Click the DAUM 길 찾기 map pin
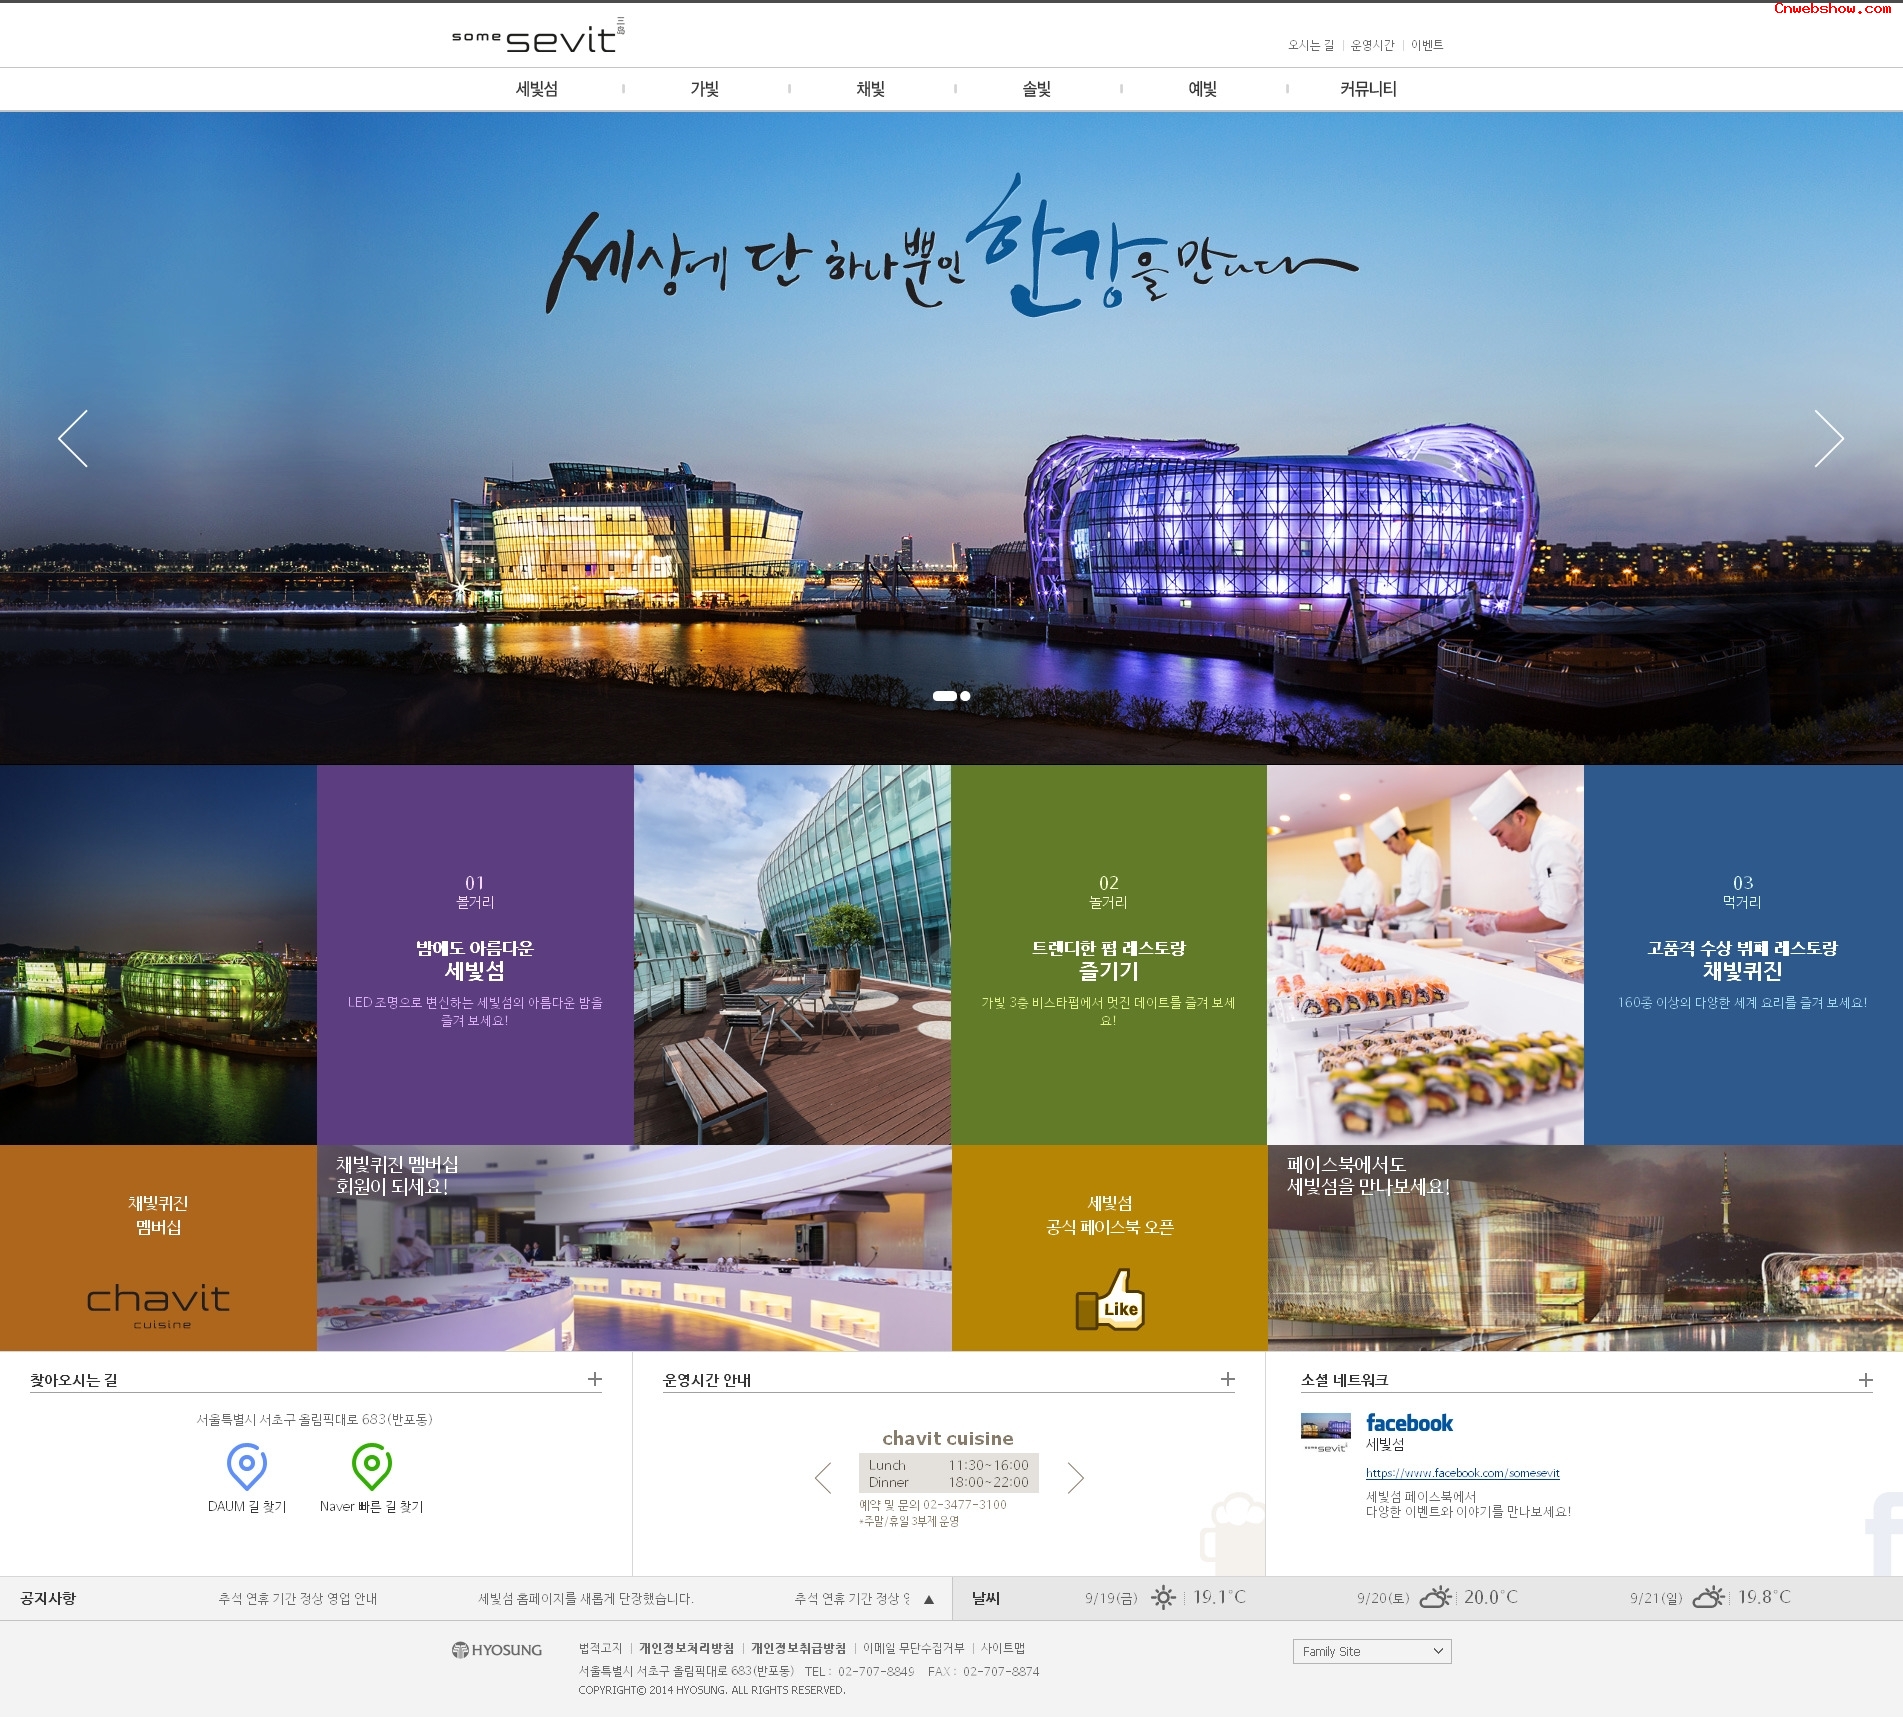This screenshot has width=1903, height=1717. [247, 1467]
